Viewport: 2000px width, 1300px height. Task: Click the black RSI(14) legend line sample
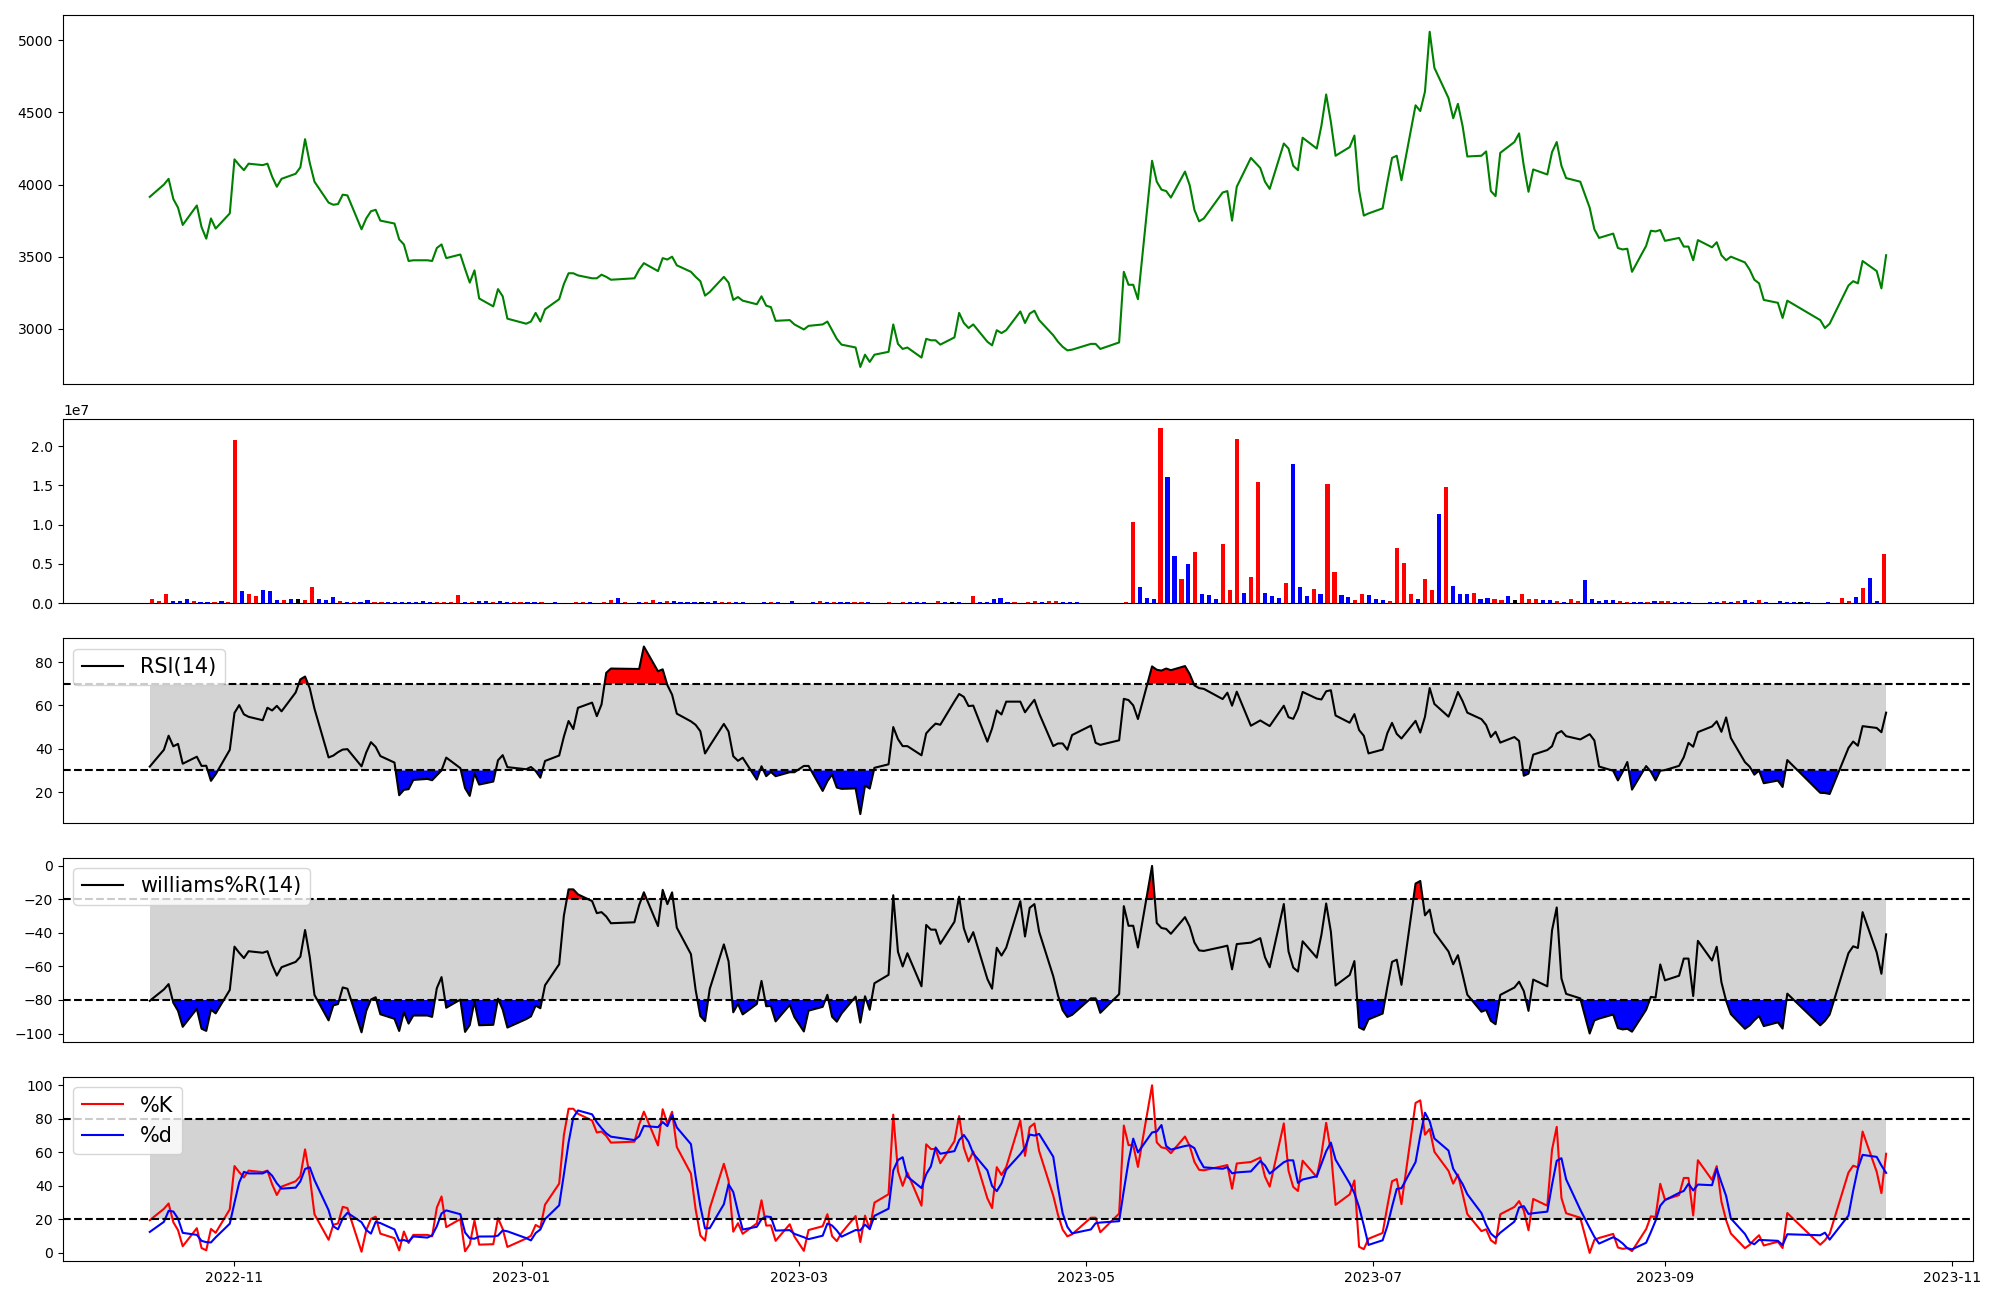[x=103, y=667]
